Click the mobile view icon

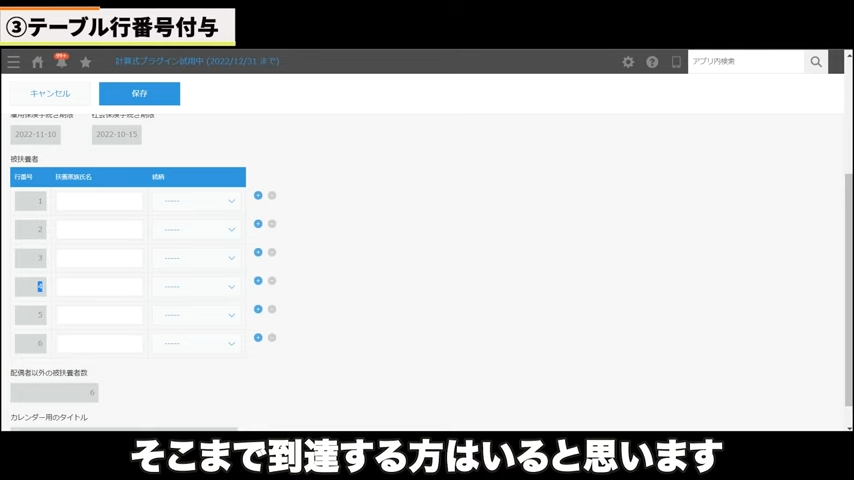point(676,62)
